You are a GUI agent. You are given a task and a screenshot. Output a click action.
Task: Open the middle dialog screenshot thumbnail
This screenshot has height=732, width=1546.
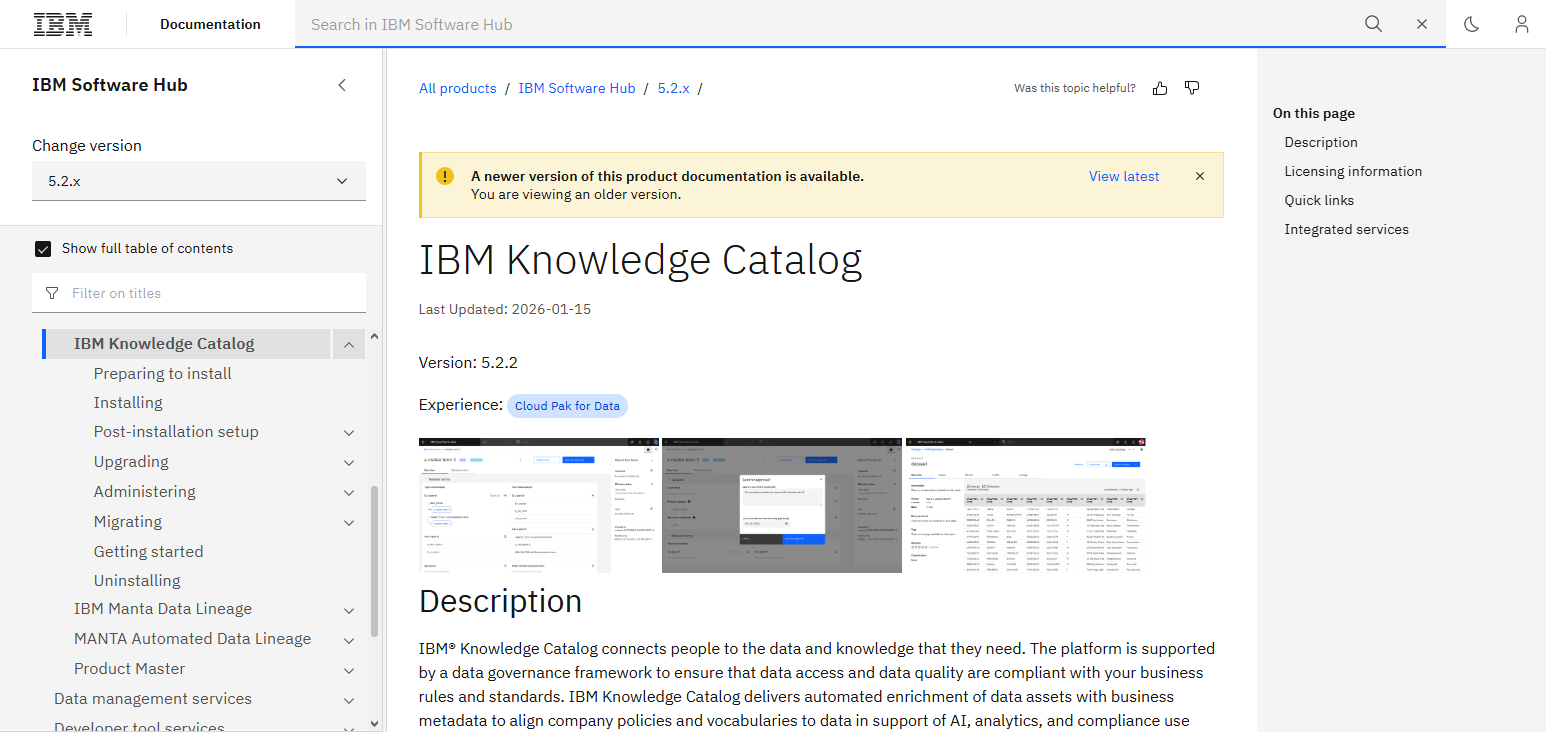point(782,505)
